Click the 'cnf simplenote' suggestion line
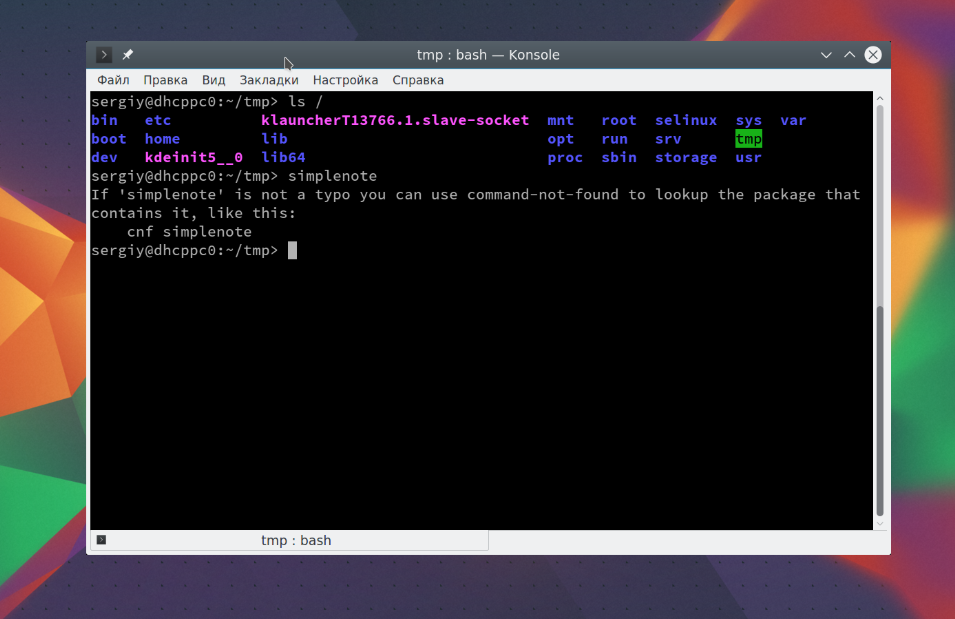Viewport: 955px width, 619px height. 189,232
